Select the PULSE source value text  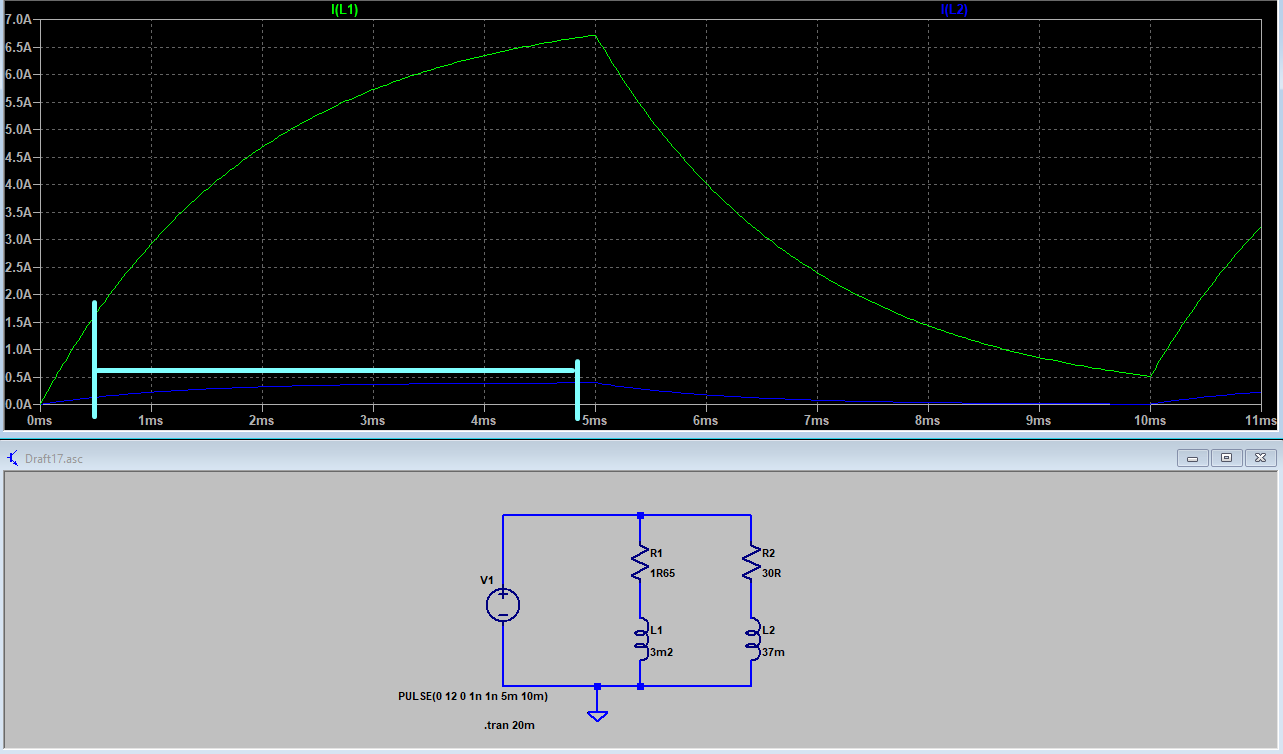coord(472,696)
